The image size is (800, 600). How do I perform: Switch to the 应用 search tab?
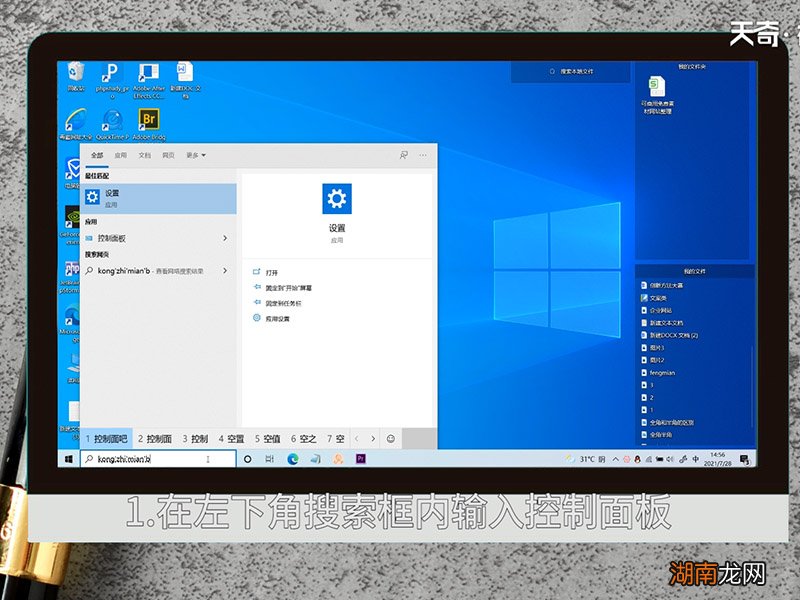click(121, 156)
